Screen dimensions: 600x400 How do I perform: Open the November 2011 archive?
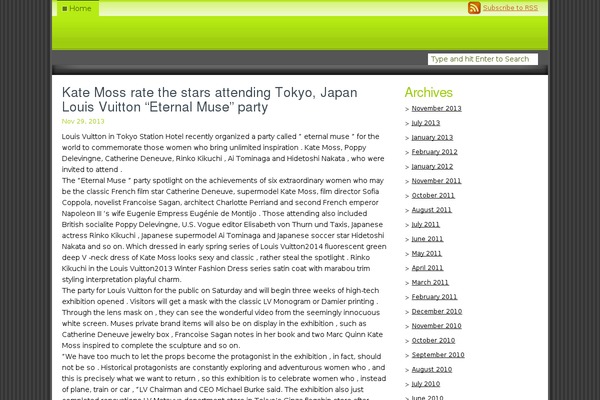point(436,181)
